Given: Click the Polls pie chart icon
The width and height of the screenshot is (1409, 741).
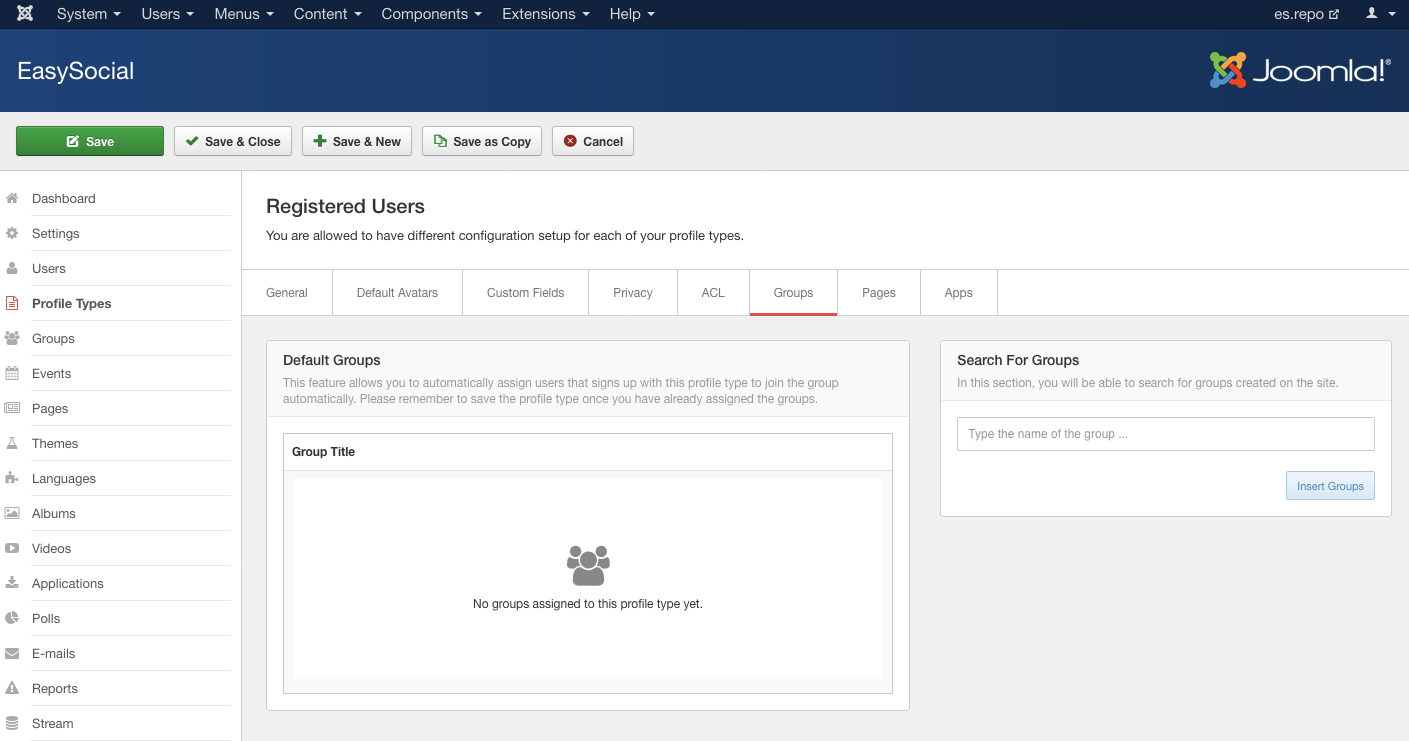Looking at the screenshot, I should pyautogui.click(x=12, y=618).
